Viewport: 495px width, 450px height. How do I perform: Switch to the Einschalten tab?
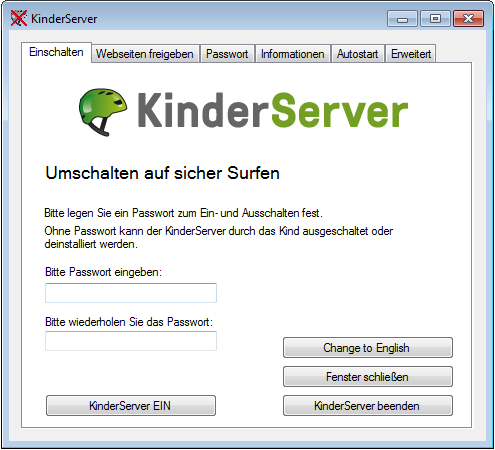pyautogui.click(x=56, y=52)
